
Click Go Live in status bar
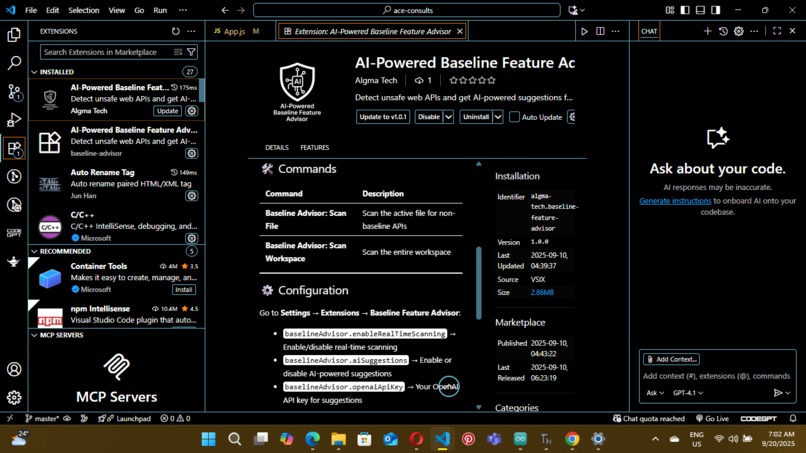[x=712, y=419]
